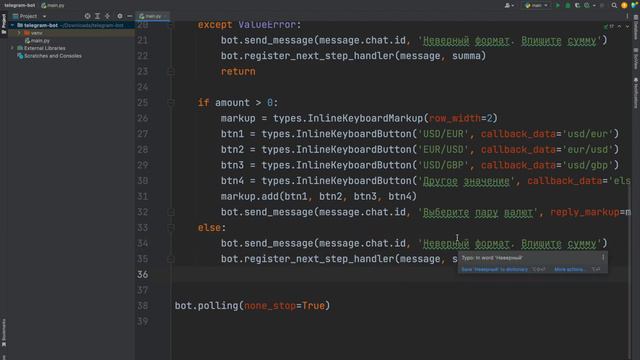
Task: Expand External Libraries node
Action: click(12, 48)
